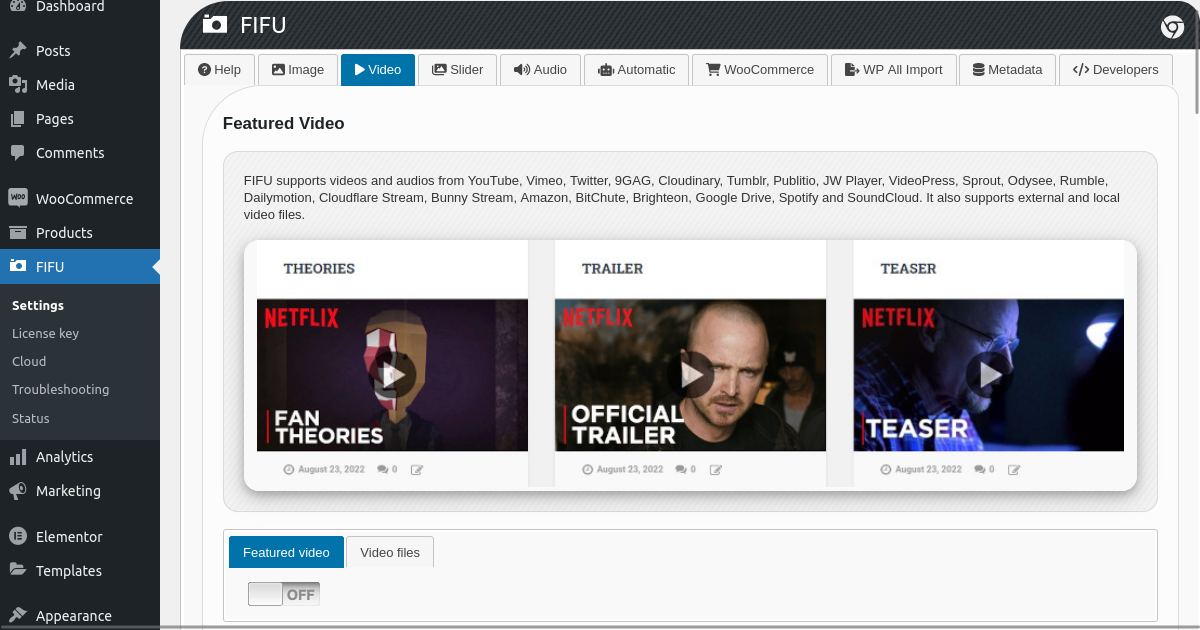Click the Templates folder icon

17,570
